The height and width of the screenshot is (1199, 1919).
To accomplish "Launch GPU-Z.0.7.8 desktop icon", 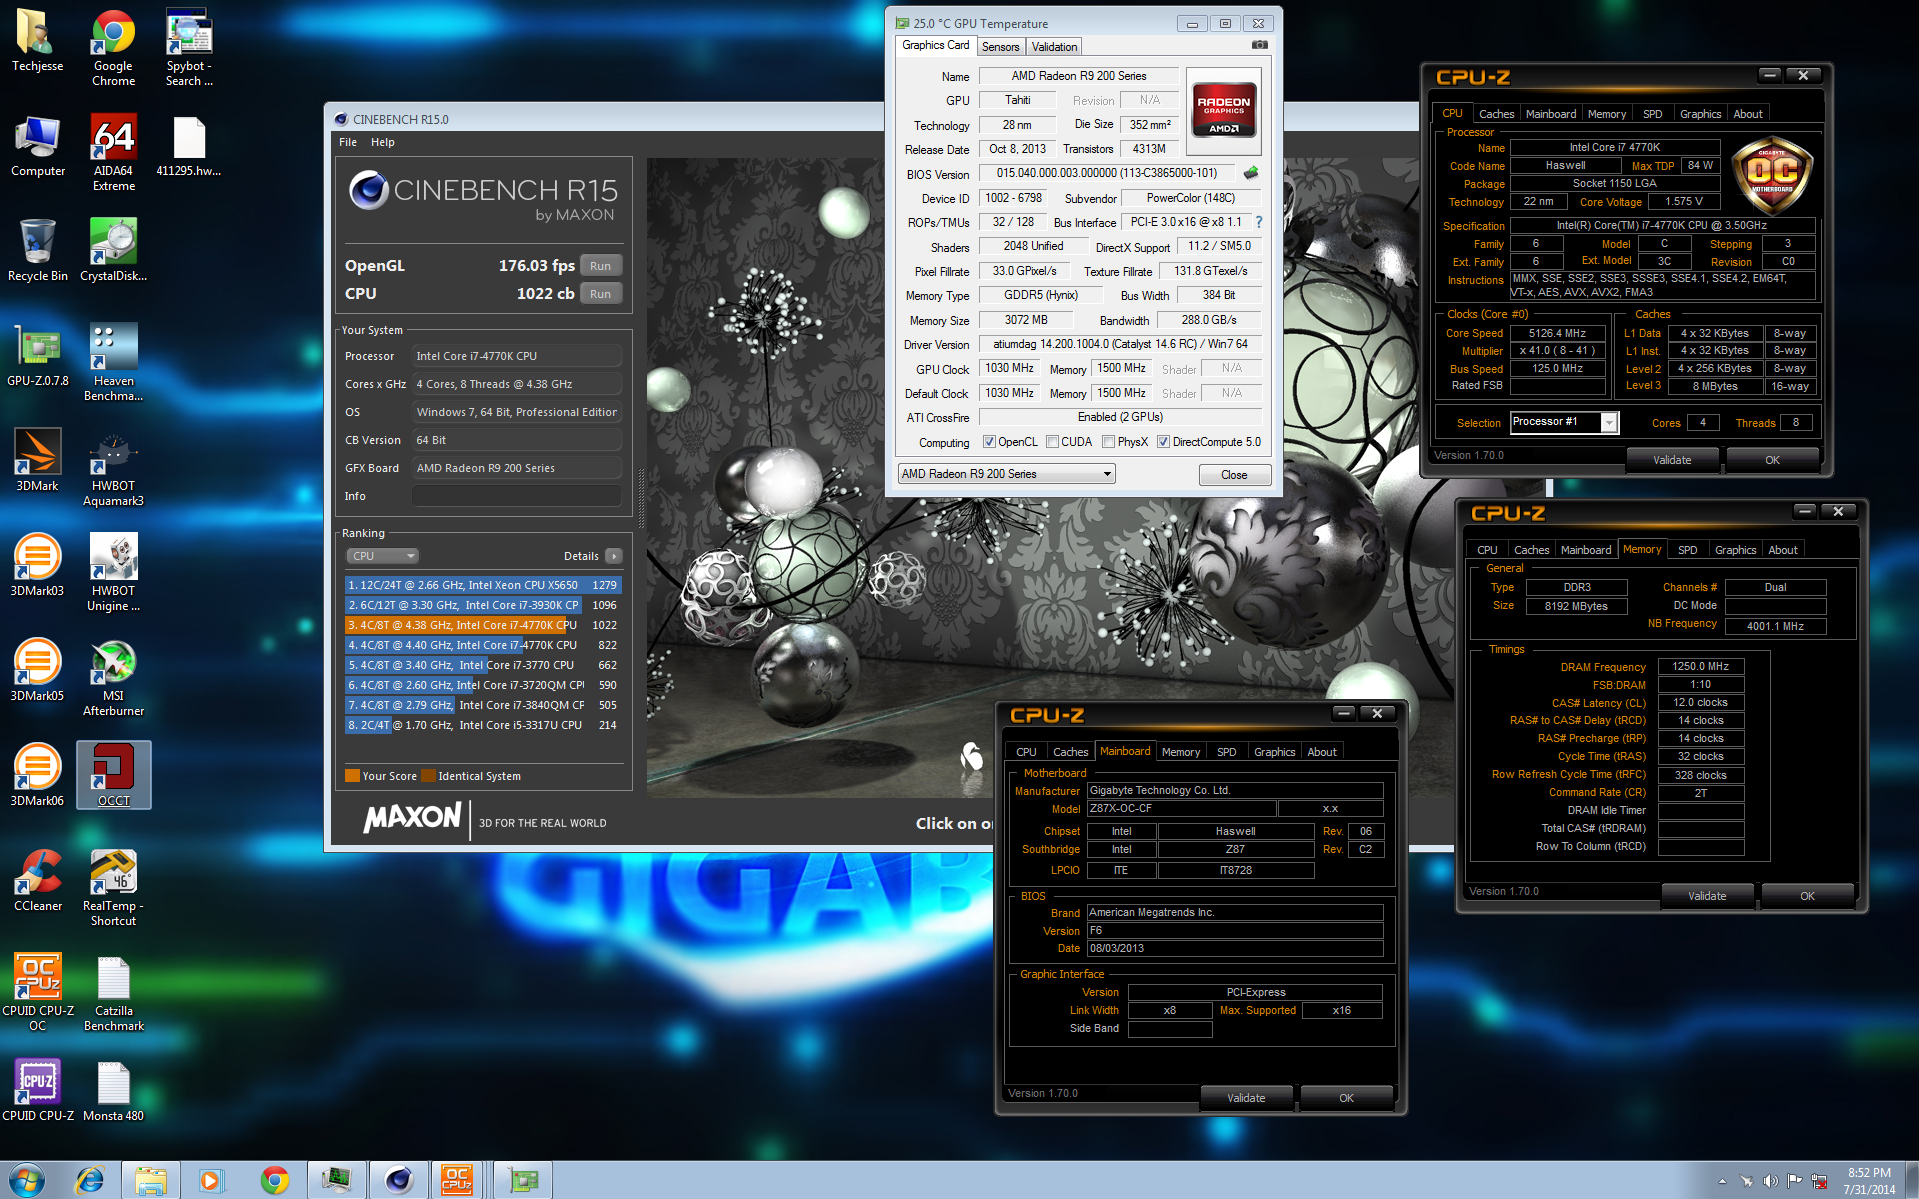I will pos(38,356).
